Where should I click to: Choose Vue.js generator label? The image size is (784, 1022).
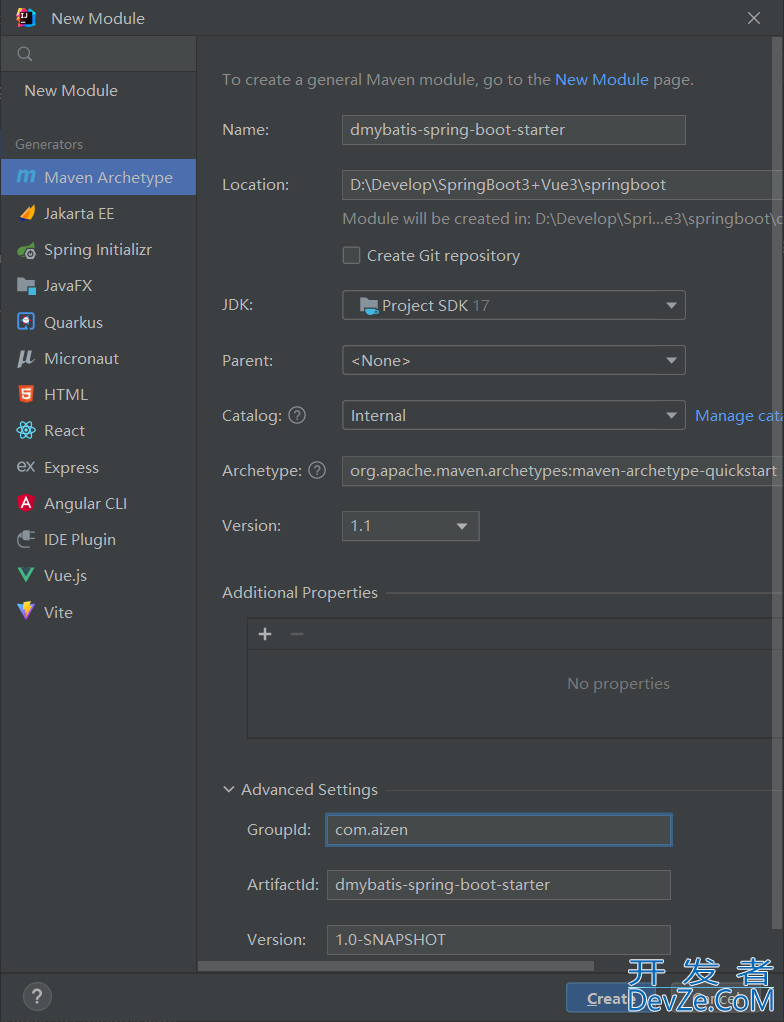tap(65, 576)
